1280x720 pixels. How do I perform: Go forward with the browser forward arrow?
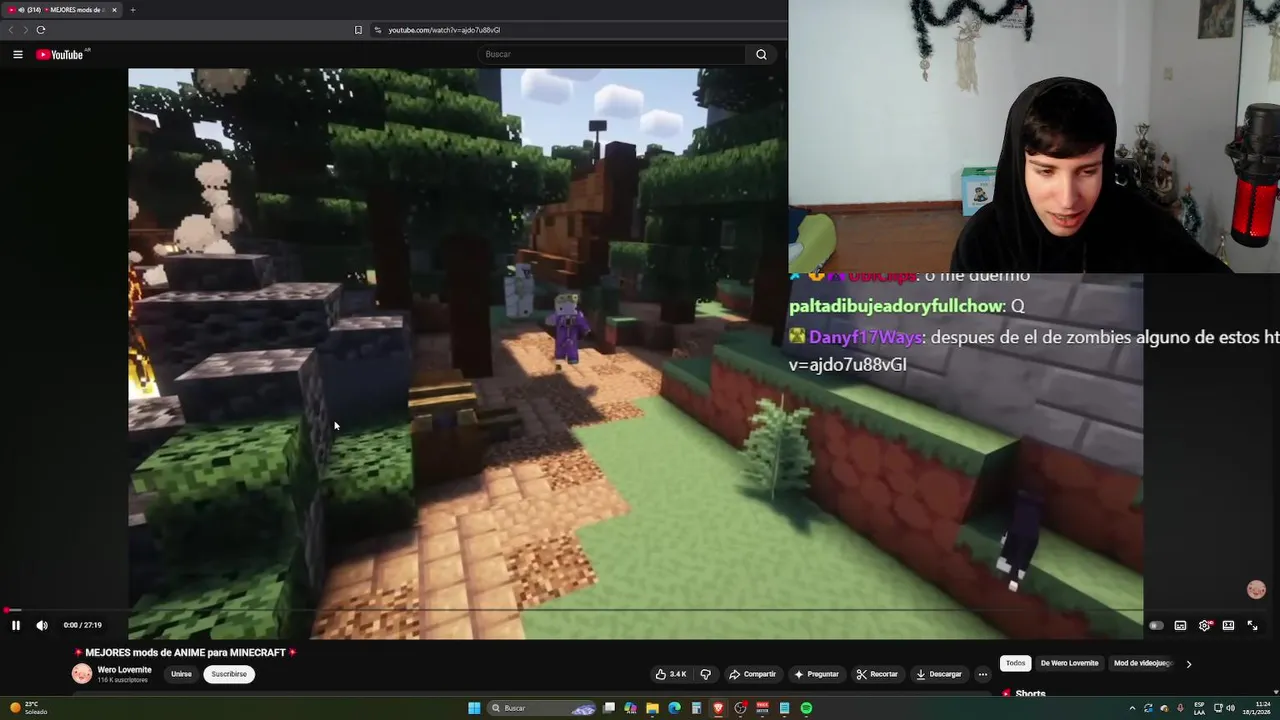(x=25, y=30)
